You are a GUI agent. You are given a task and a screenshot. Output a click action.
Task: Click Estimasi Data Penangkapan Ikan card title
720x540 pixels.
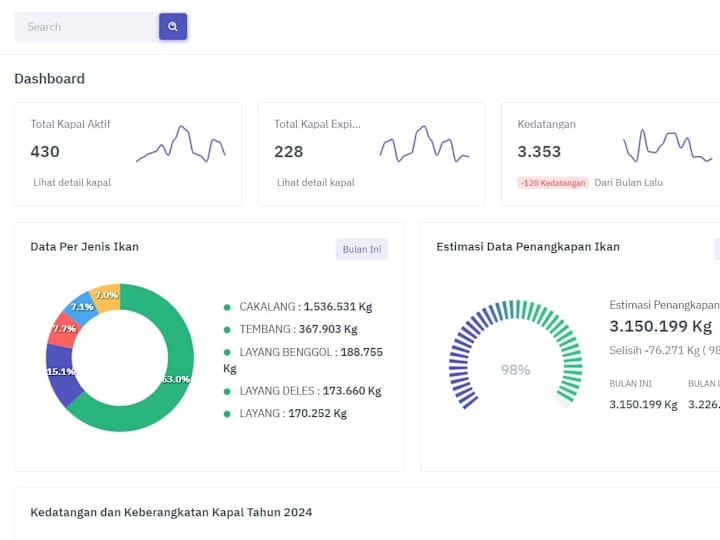(x=528, y=247)
